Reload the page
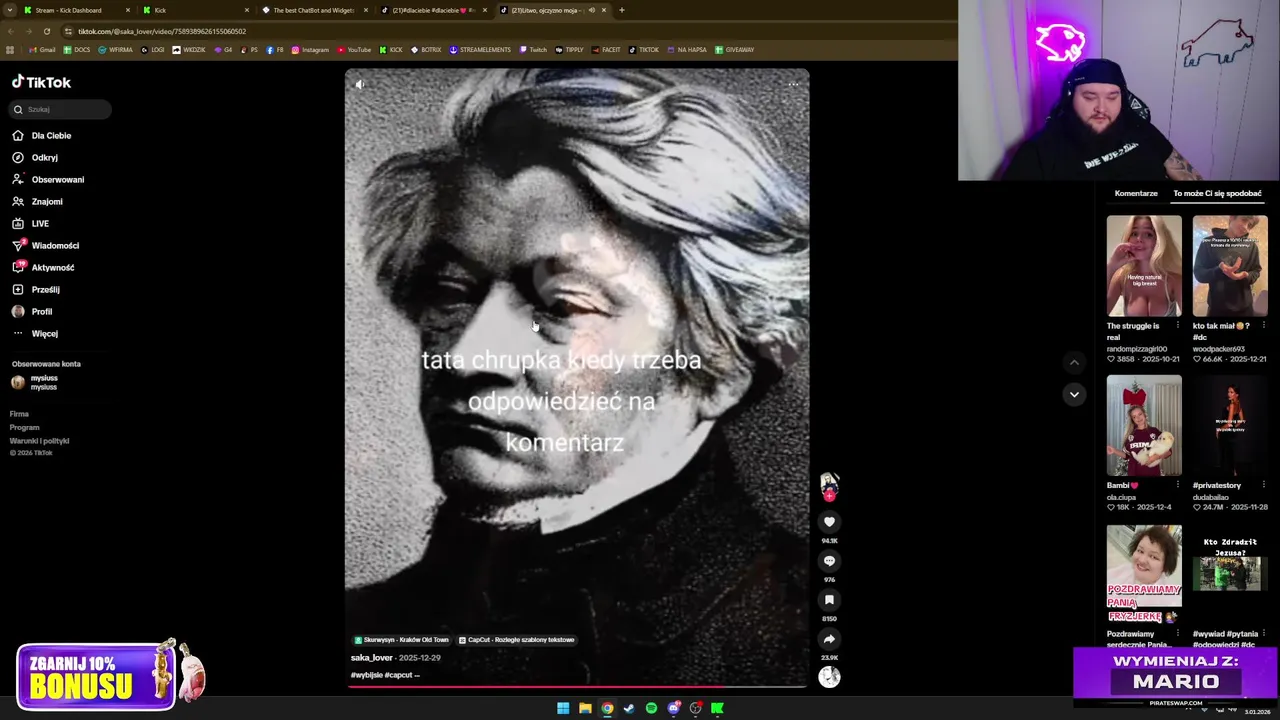Viewport: 1280px width, 720px height. [x=46, y=31]
